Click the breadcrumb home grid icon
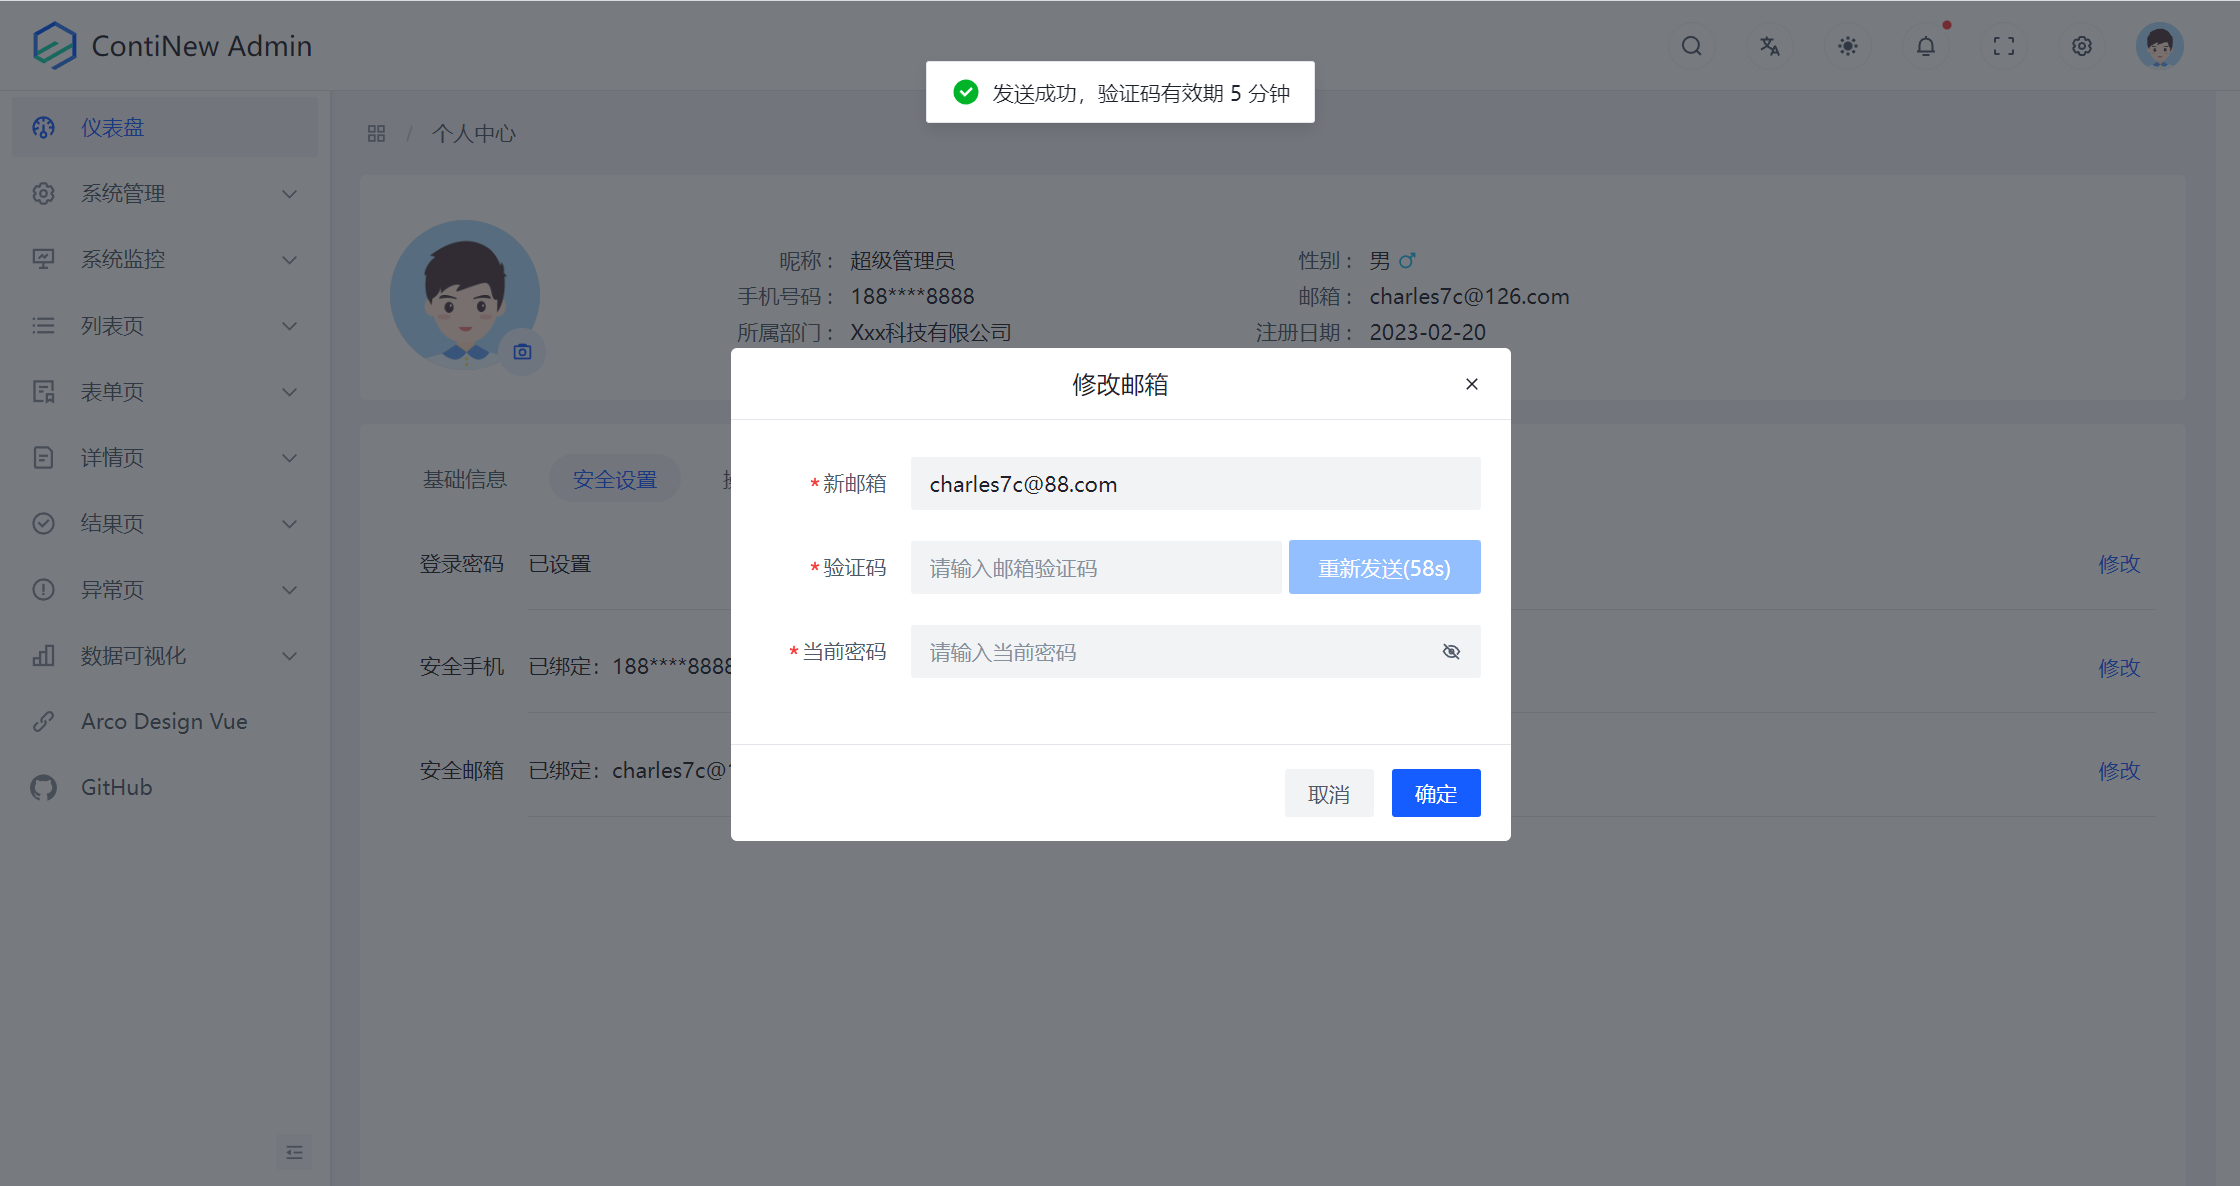 point(376,133)
